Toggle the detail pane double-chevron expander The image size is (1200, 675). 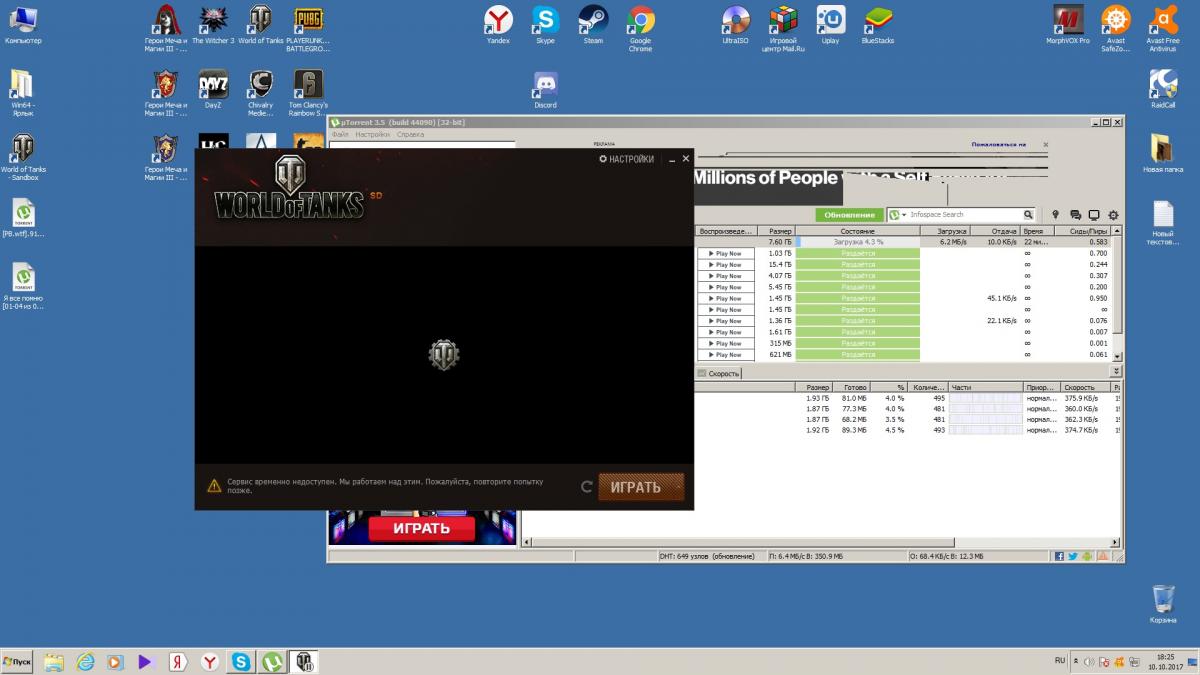pos(1116,372)
